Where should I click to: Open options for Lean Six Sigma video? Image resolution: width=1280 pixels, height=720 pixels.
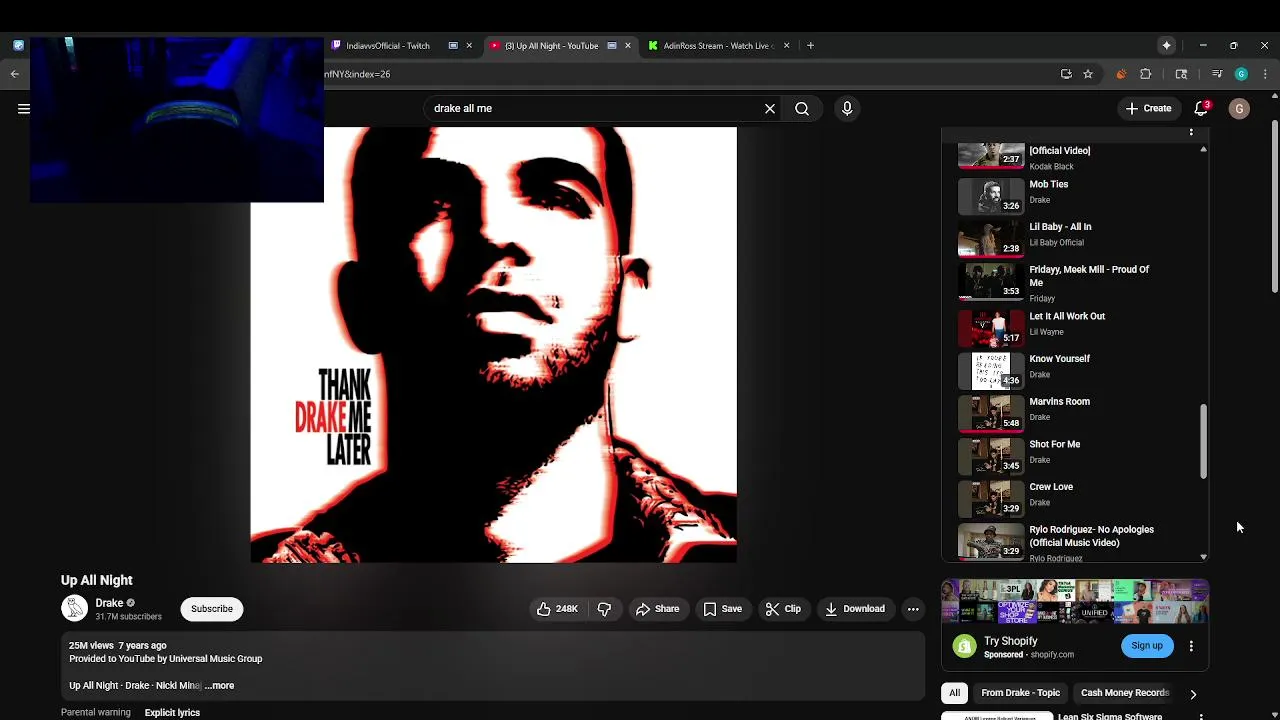[x=1201, y=716]
